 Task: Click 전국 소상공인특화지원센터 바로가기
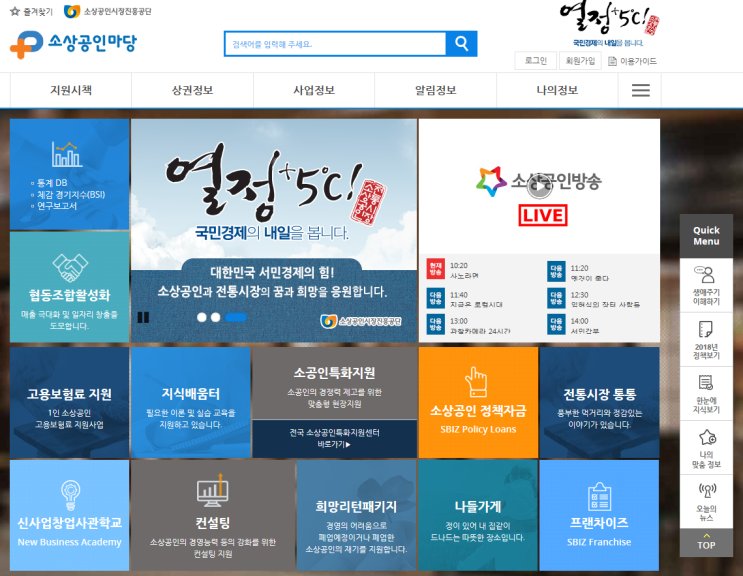[x=335, y=439]
